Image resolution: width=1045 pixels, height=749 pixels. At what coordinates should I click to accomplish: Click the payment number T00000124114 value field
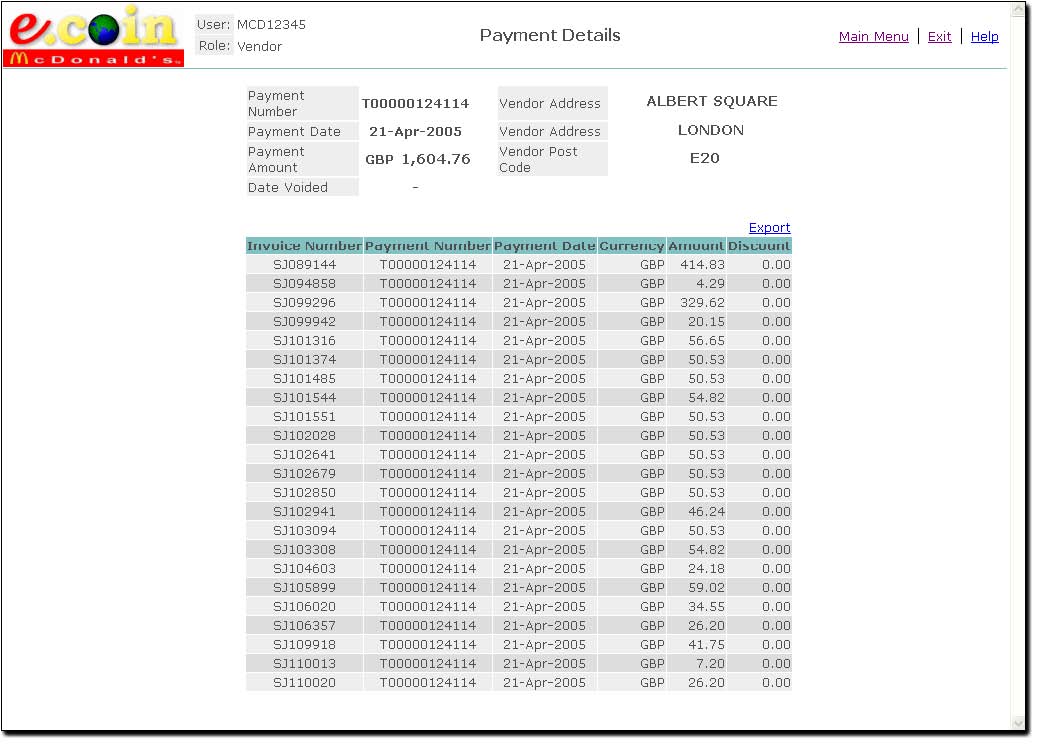coord(415,104)
